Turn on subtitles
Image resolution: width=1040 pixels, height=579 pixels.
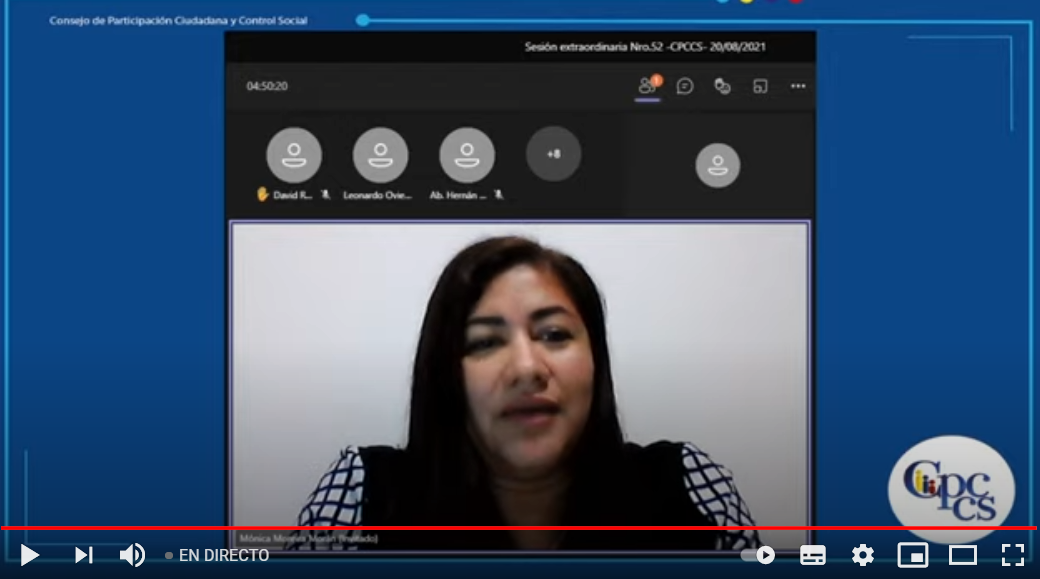point(812,555)
